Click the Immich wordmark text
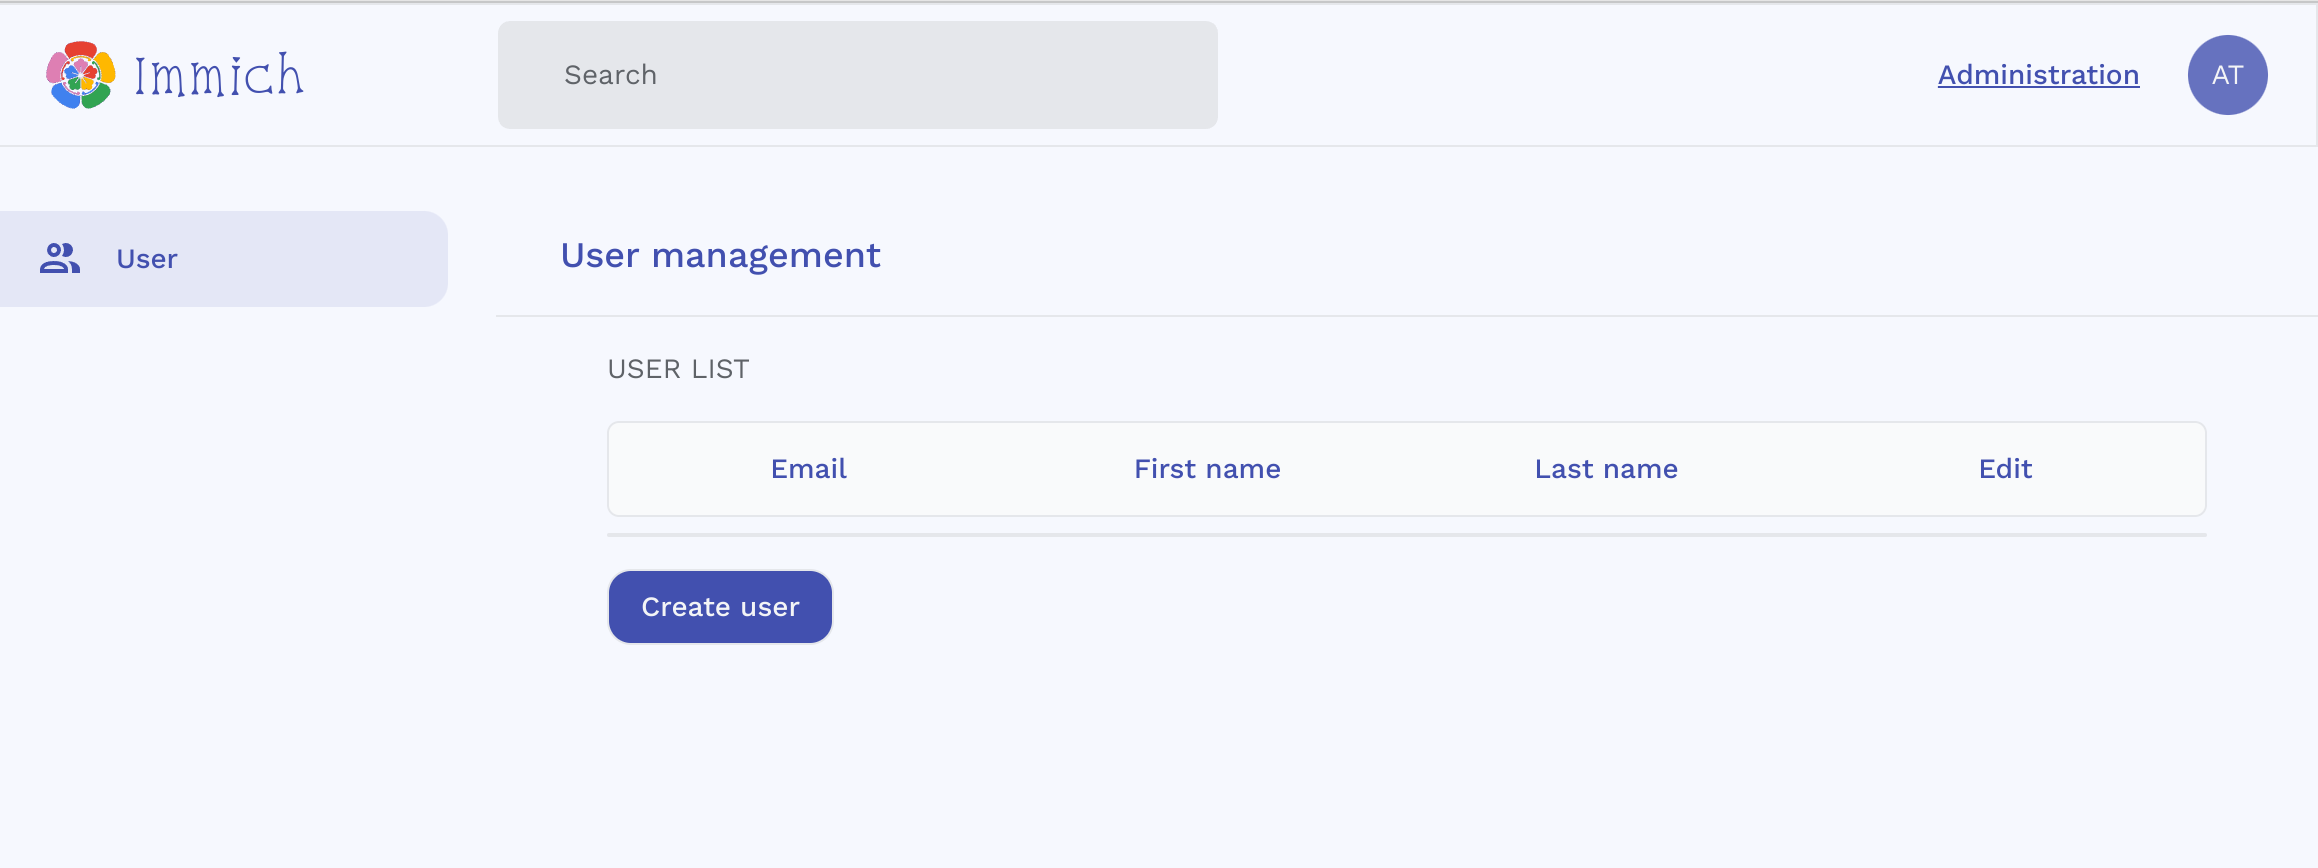The width and height of the screenshot is (2318, 868). pyautogui.click(x=216, y=74)
